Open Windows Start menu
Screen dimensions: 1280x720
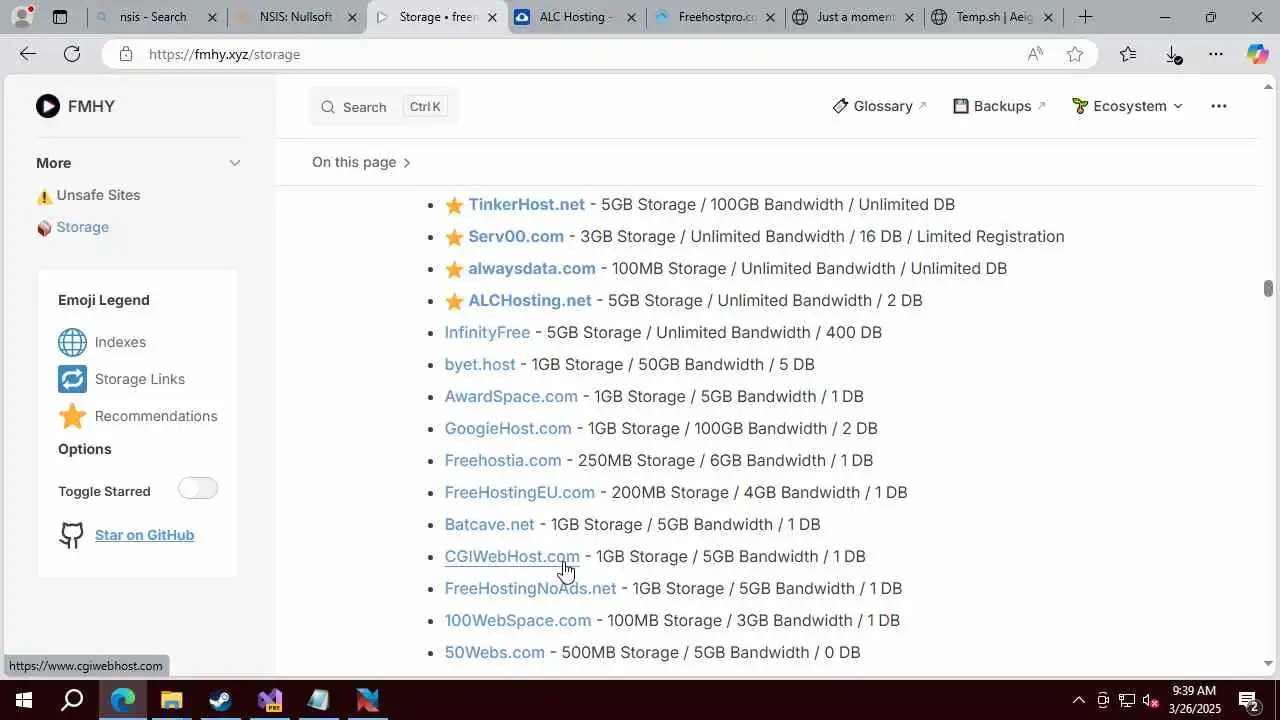point(23,700)
